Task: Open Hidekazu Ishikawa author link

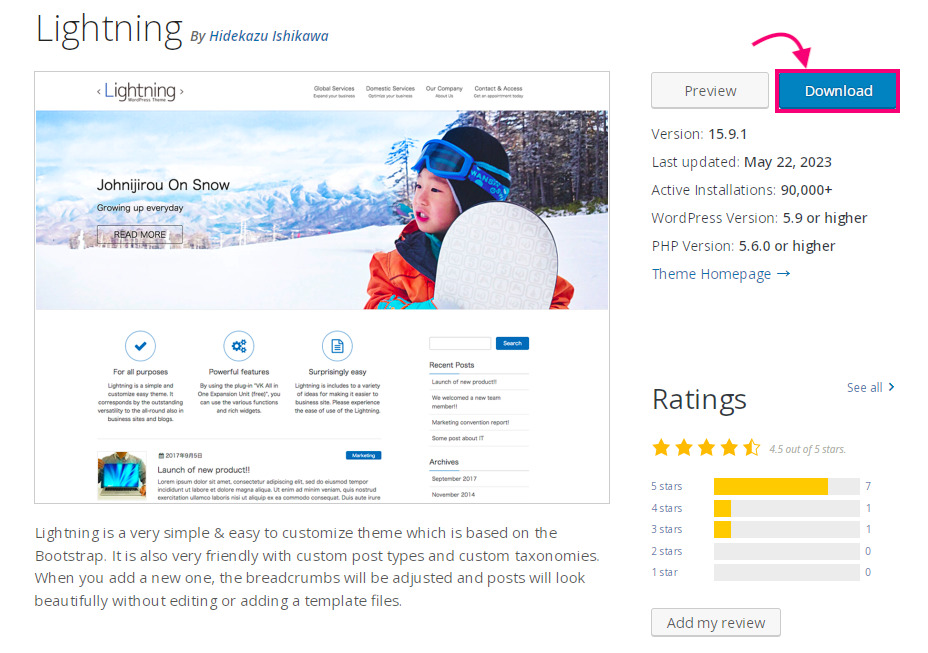Action: pos(269,36)
